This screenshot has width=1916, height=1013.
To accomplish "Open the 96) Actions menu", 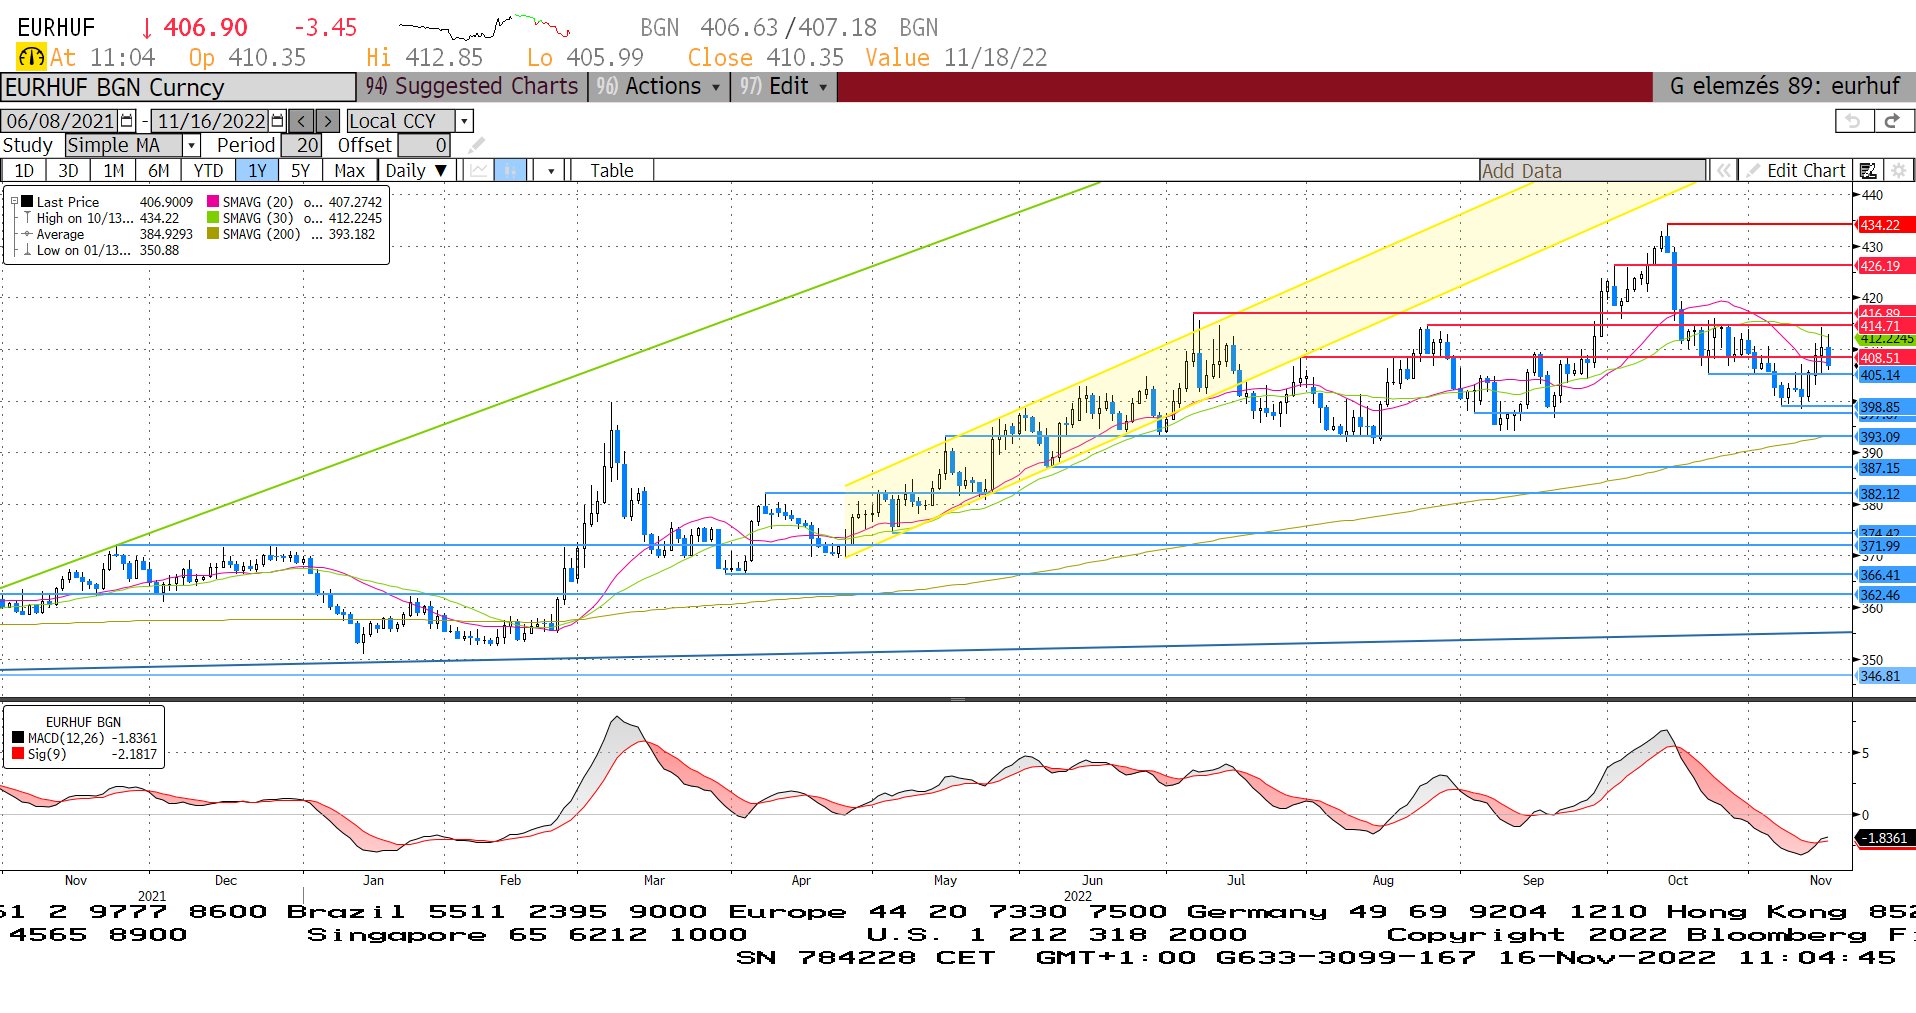I will coord(658,87).
